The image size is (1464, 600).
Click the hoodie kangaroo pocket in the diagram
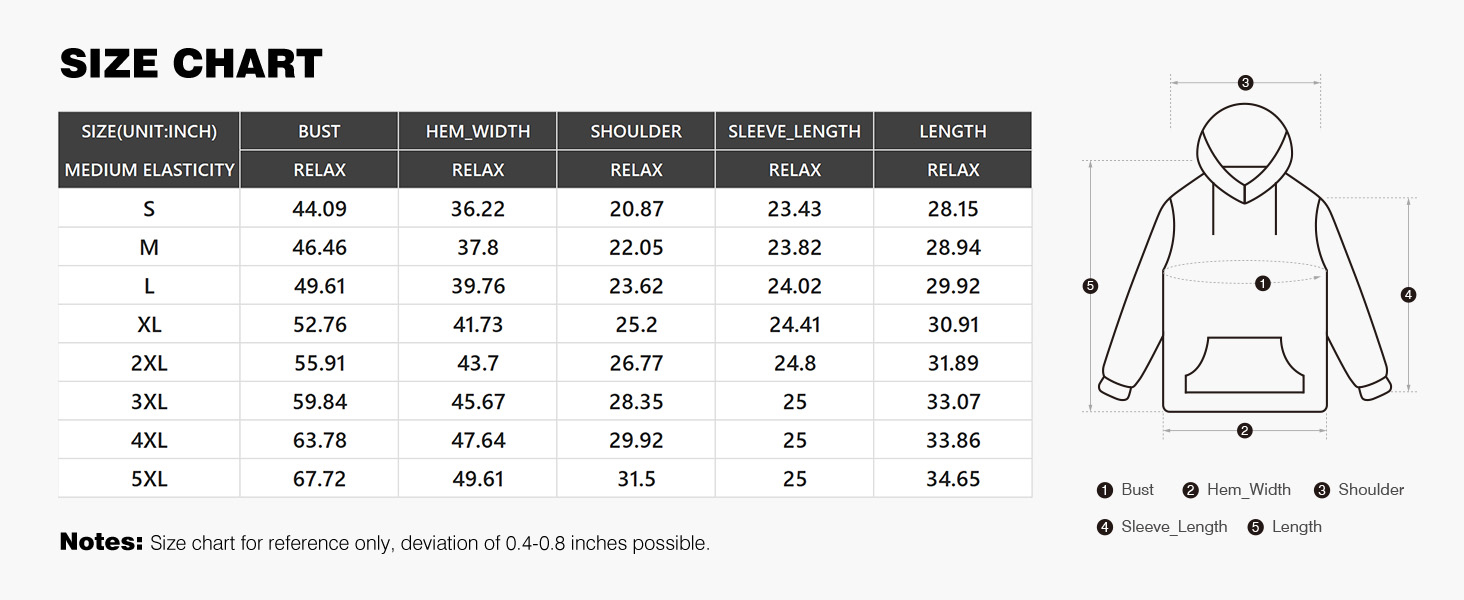pyautogui.click(x=1244, y=365)
